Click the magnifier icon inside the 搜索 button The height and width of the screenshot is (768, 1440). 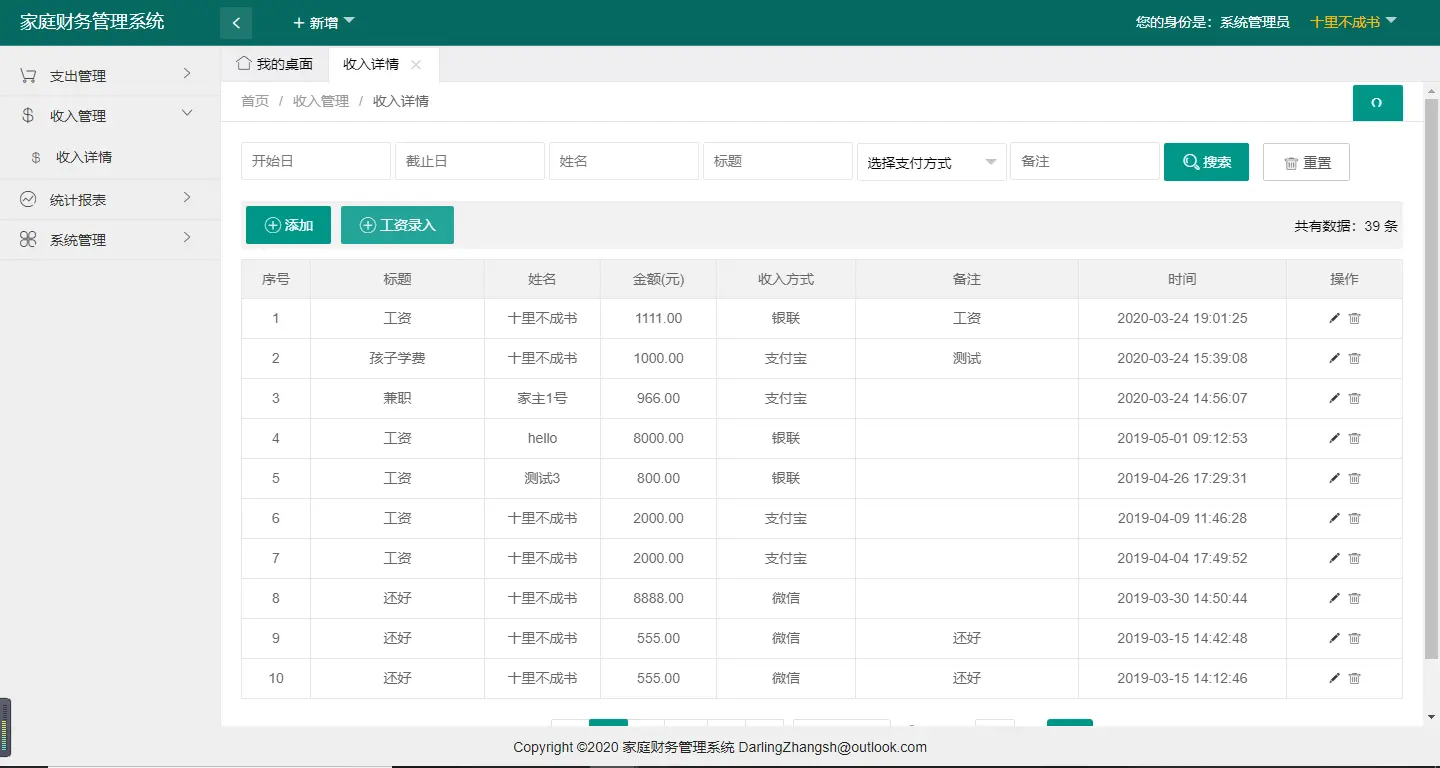pyautogui.click(x=1189, y=161)
